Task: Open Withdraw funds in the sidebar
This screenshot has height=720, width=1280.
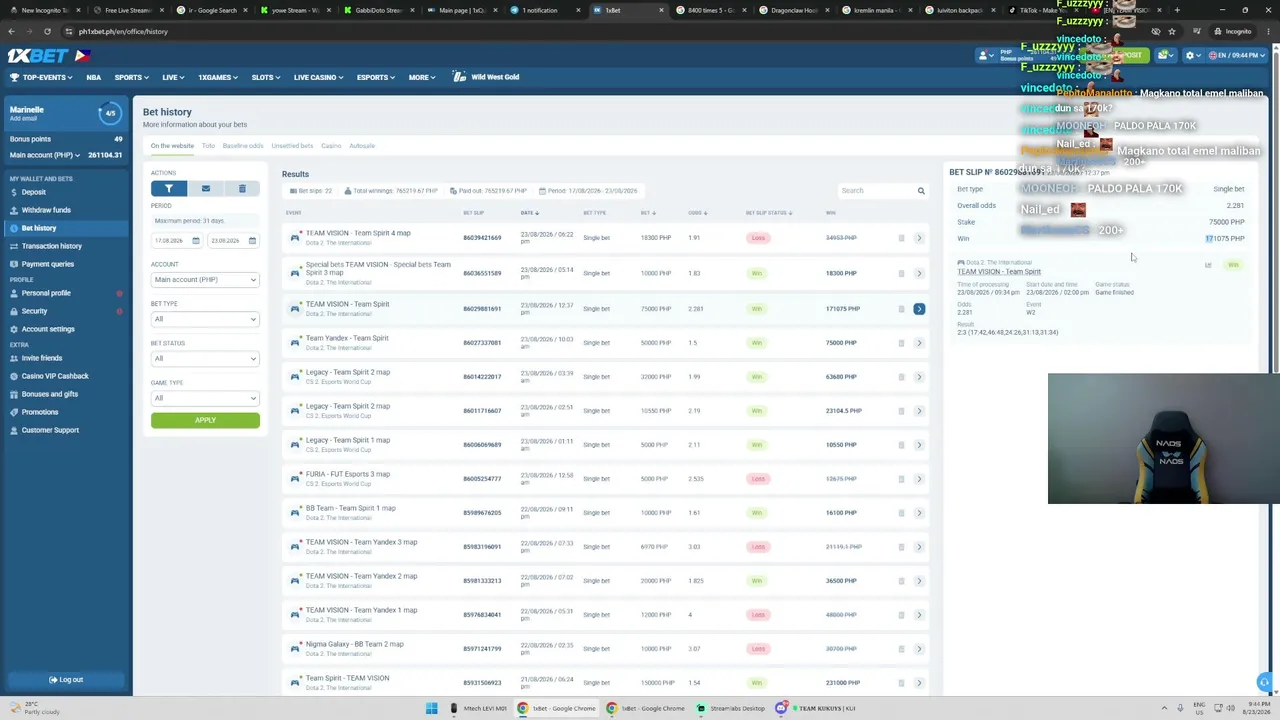Action: [46, 210]
